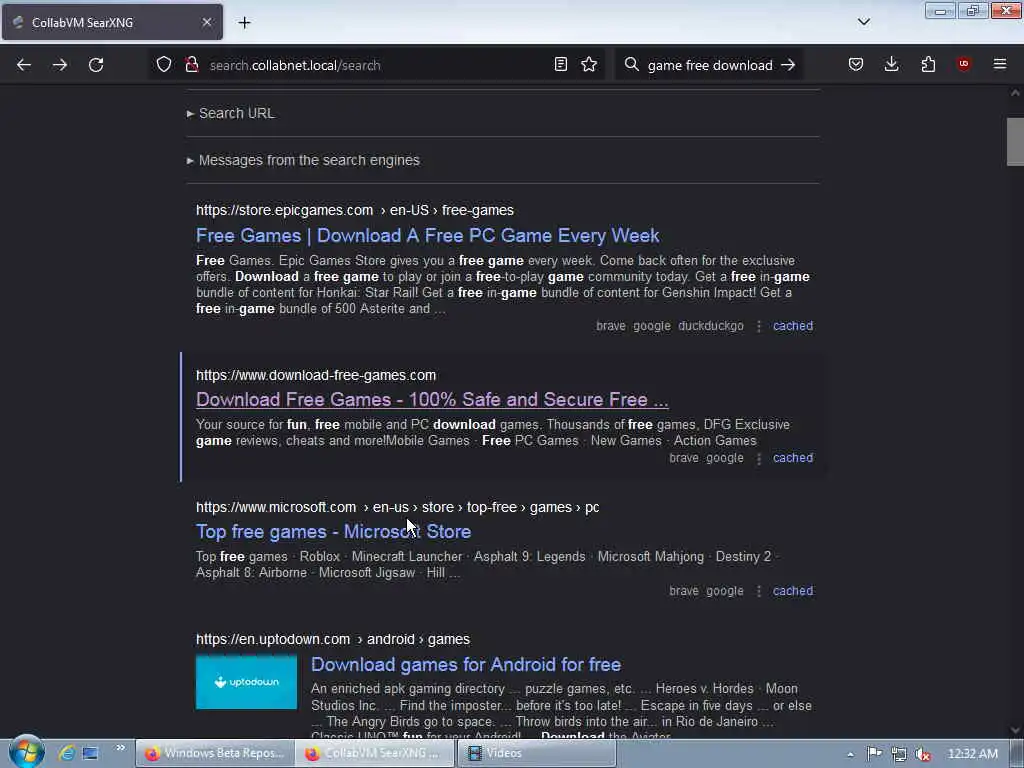The height and width of the screenshot is (768, 1024).
Task: Click the www.download-free-games.com URL text
Action: click(x=316, y=375)
